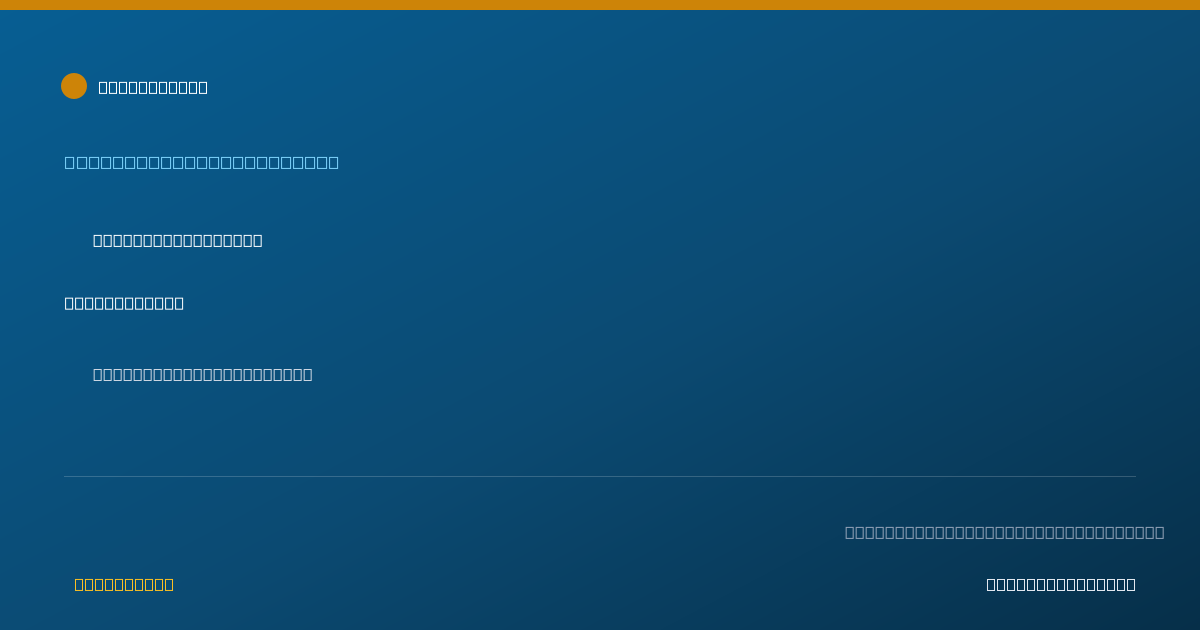Select the non-indented white subheading line
The height and width of the screenshot is (630, 1200).
pos(124,303)
